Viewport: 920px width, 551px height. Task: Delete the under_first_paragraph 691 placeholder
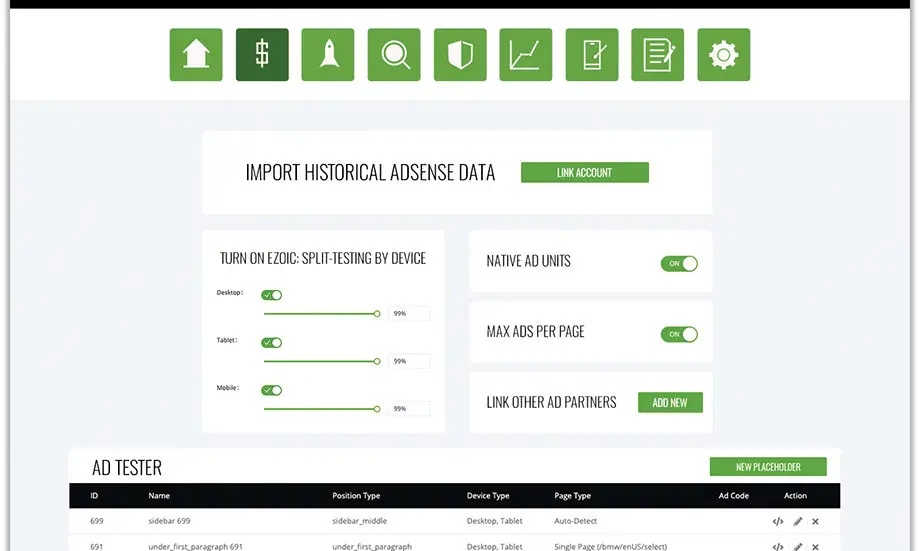815,546
